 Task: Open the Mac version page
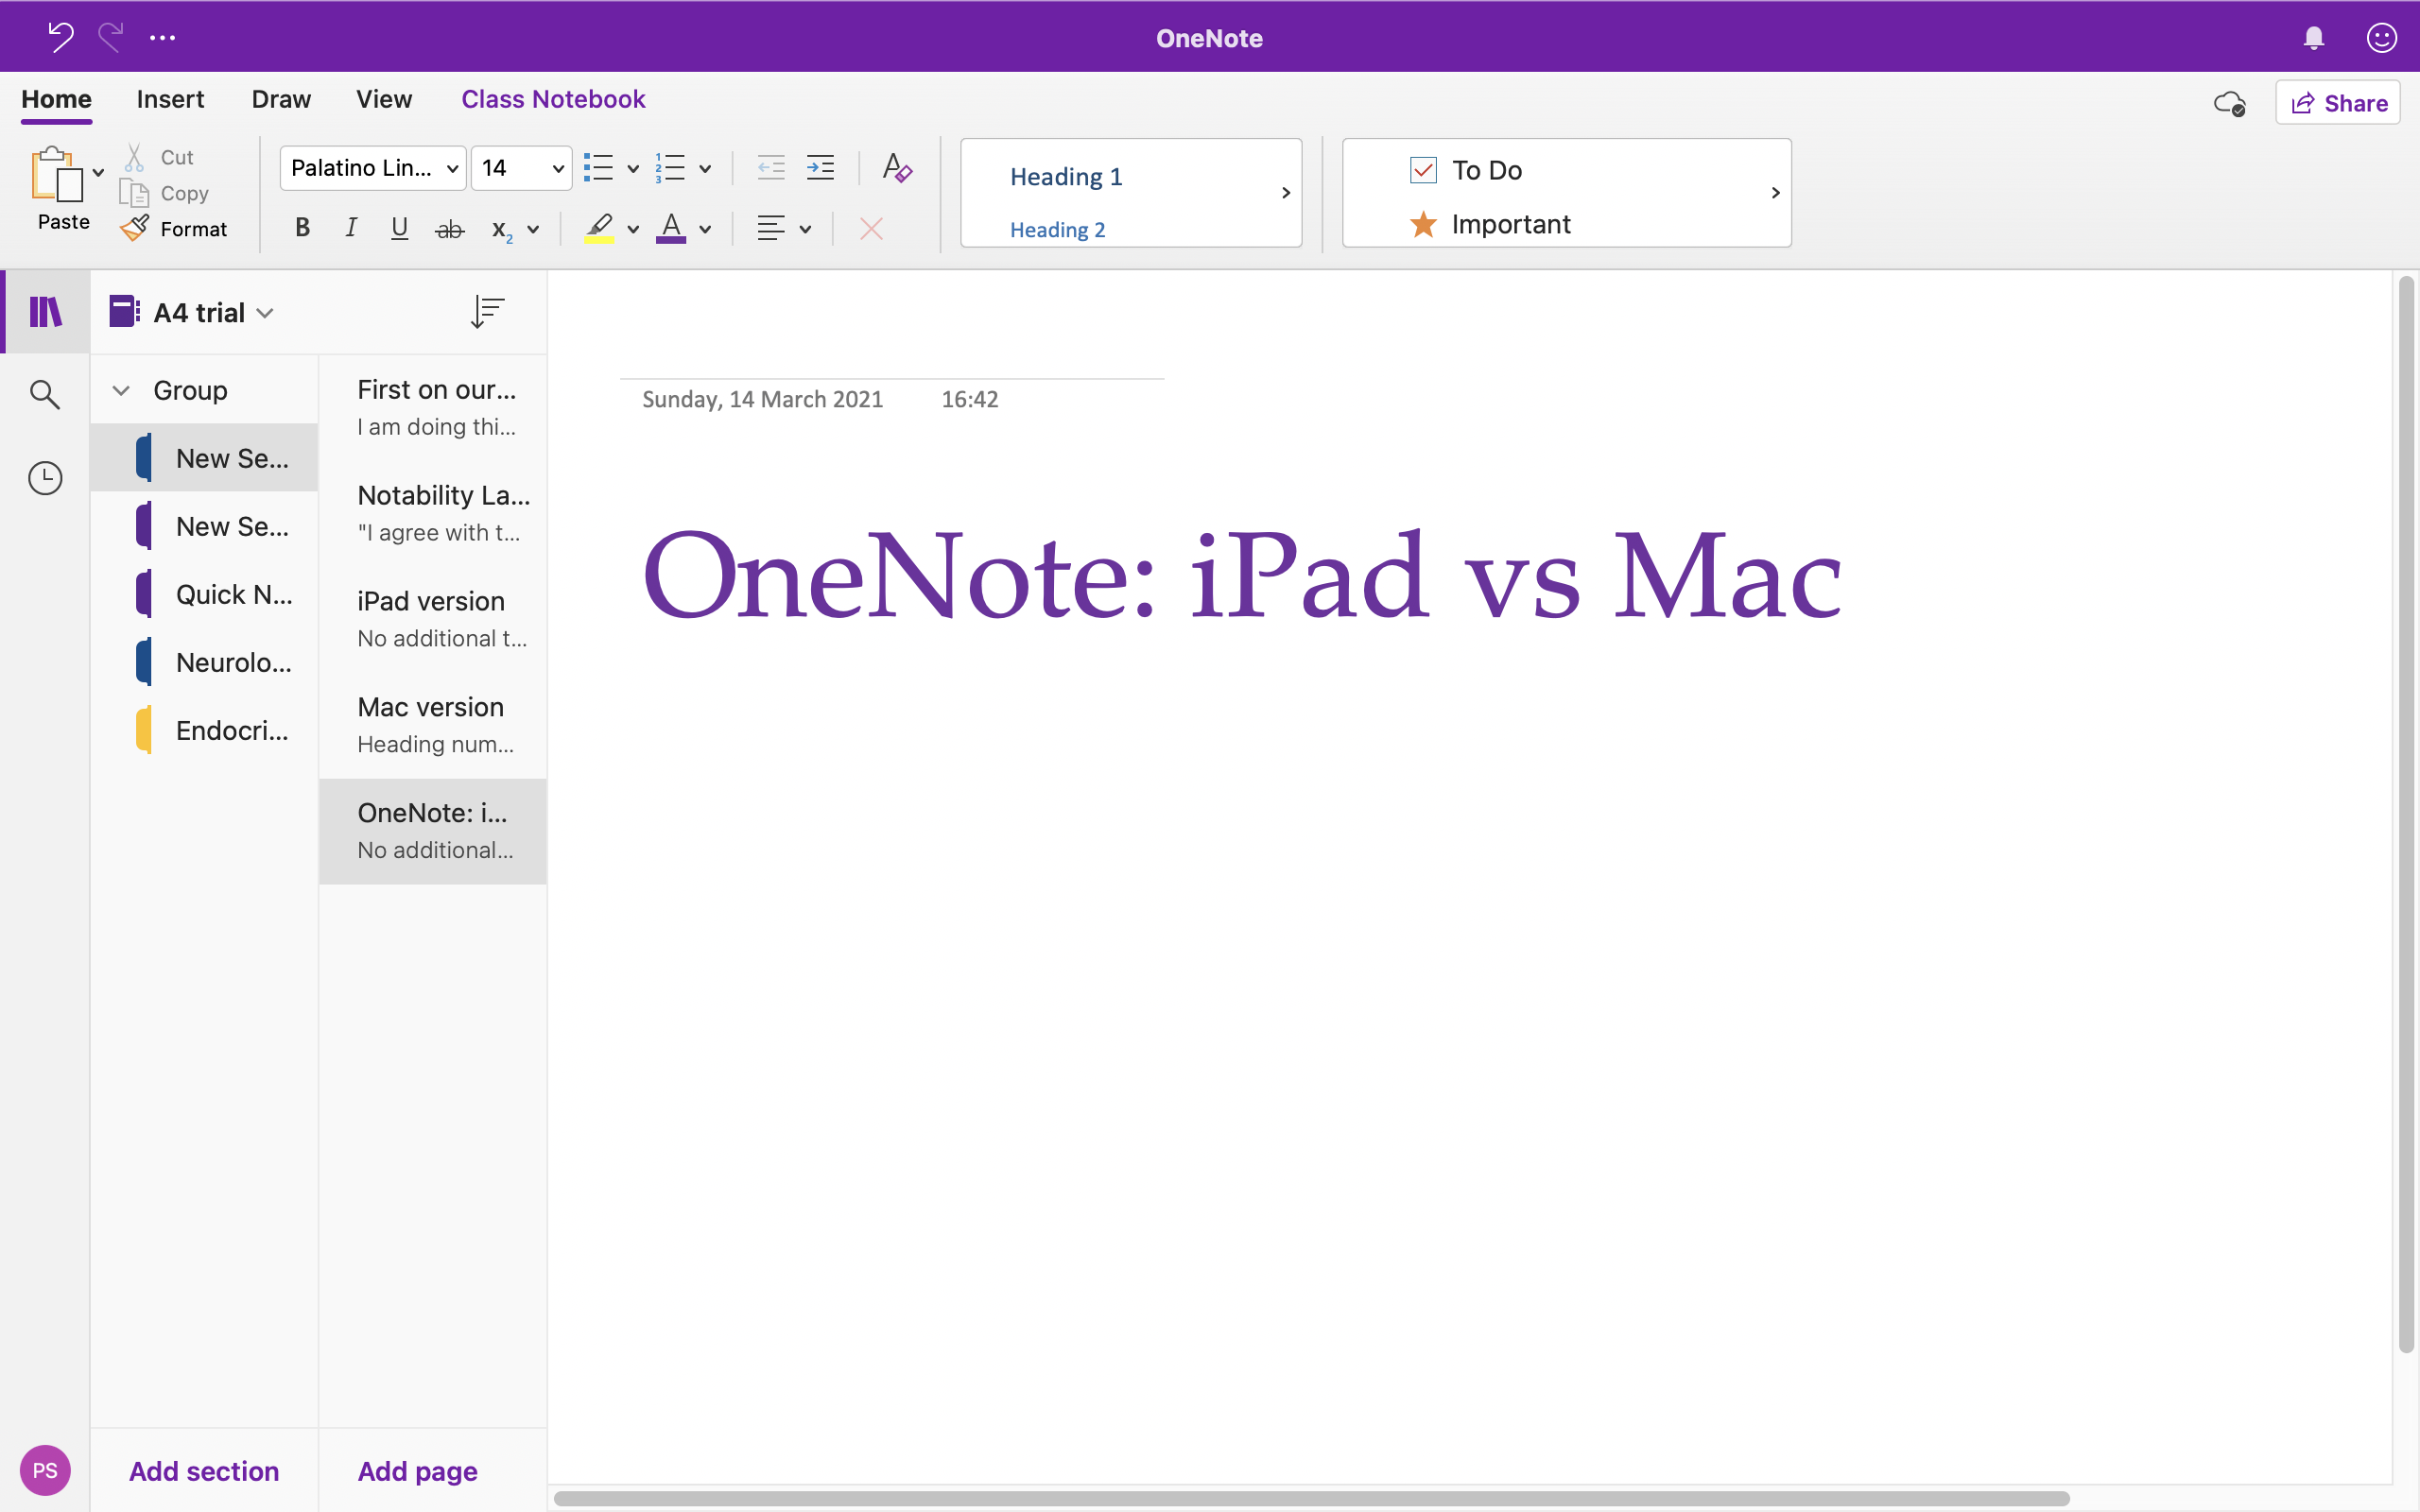point(433,725)
